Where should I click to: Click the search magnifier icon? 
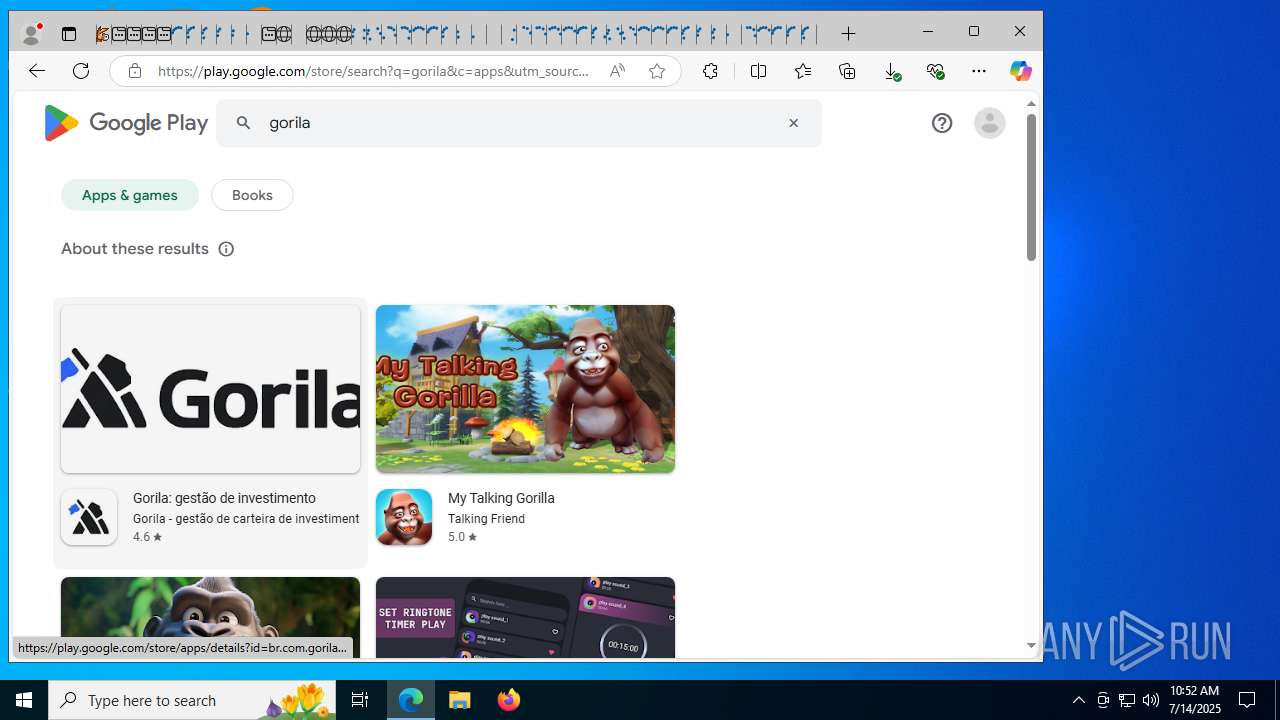coord(243,123)
